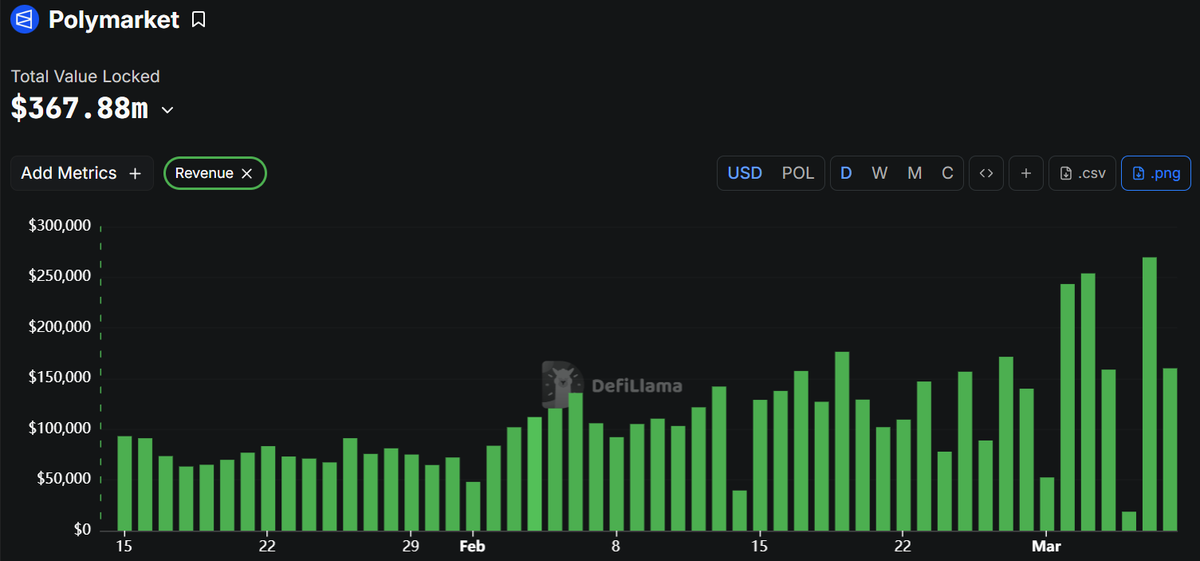The image size is (1200, 561).
Task: Open the embed code icon
Action: tap(986, 173)
